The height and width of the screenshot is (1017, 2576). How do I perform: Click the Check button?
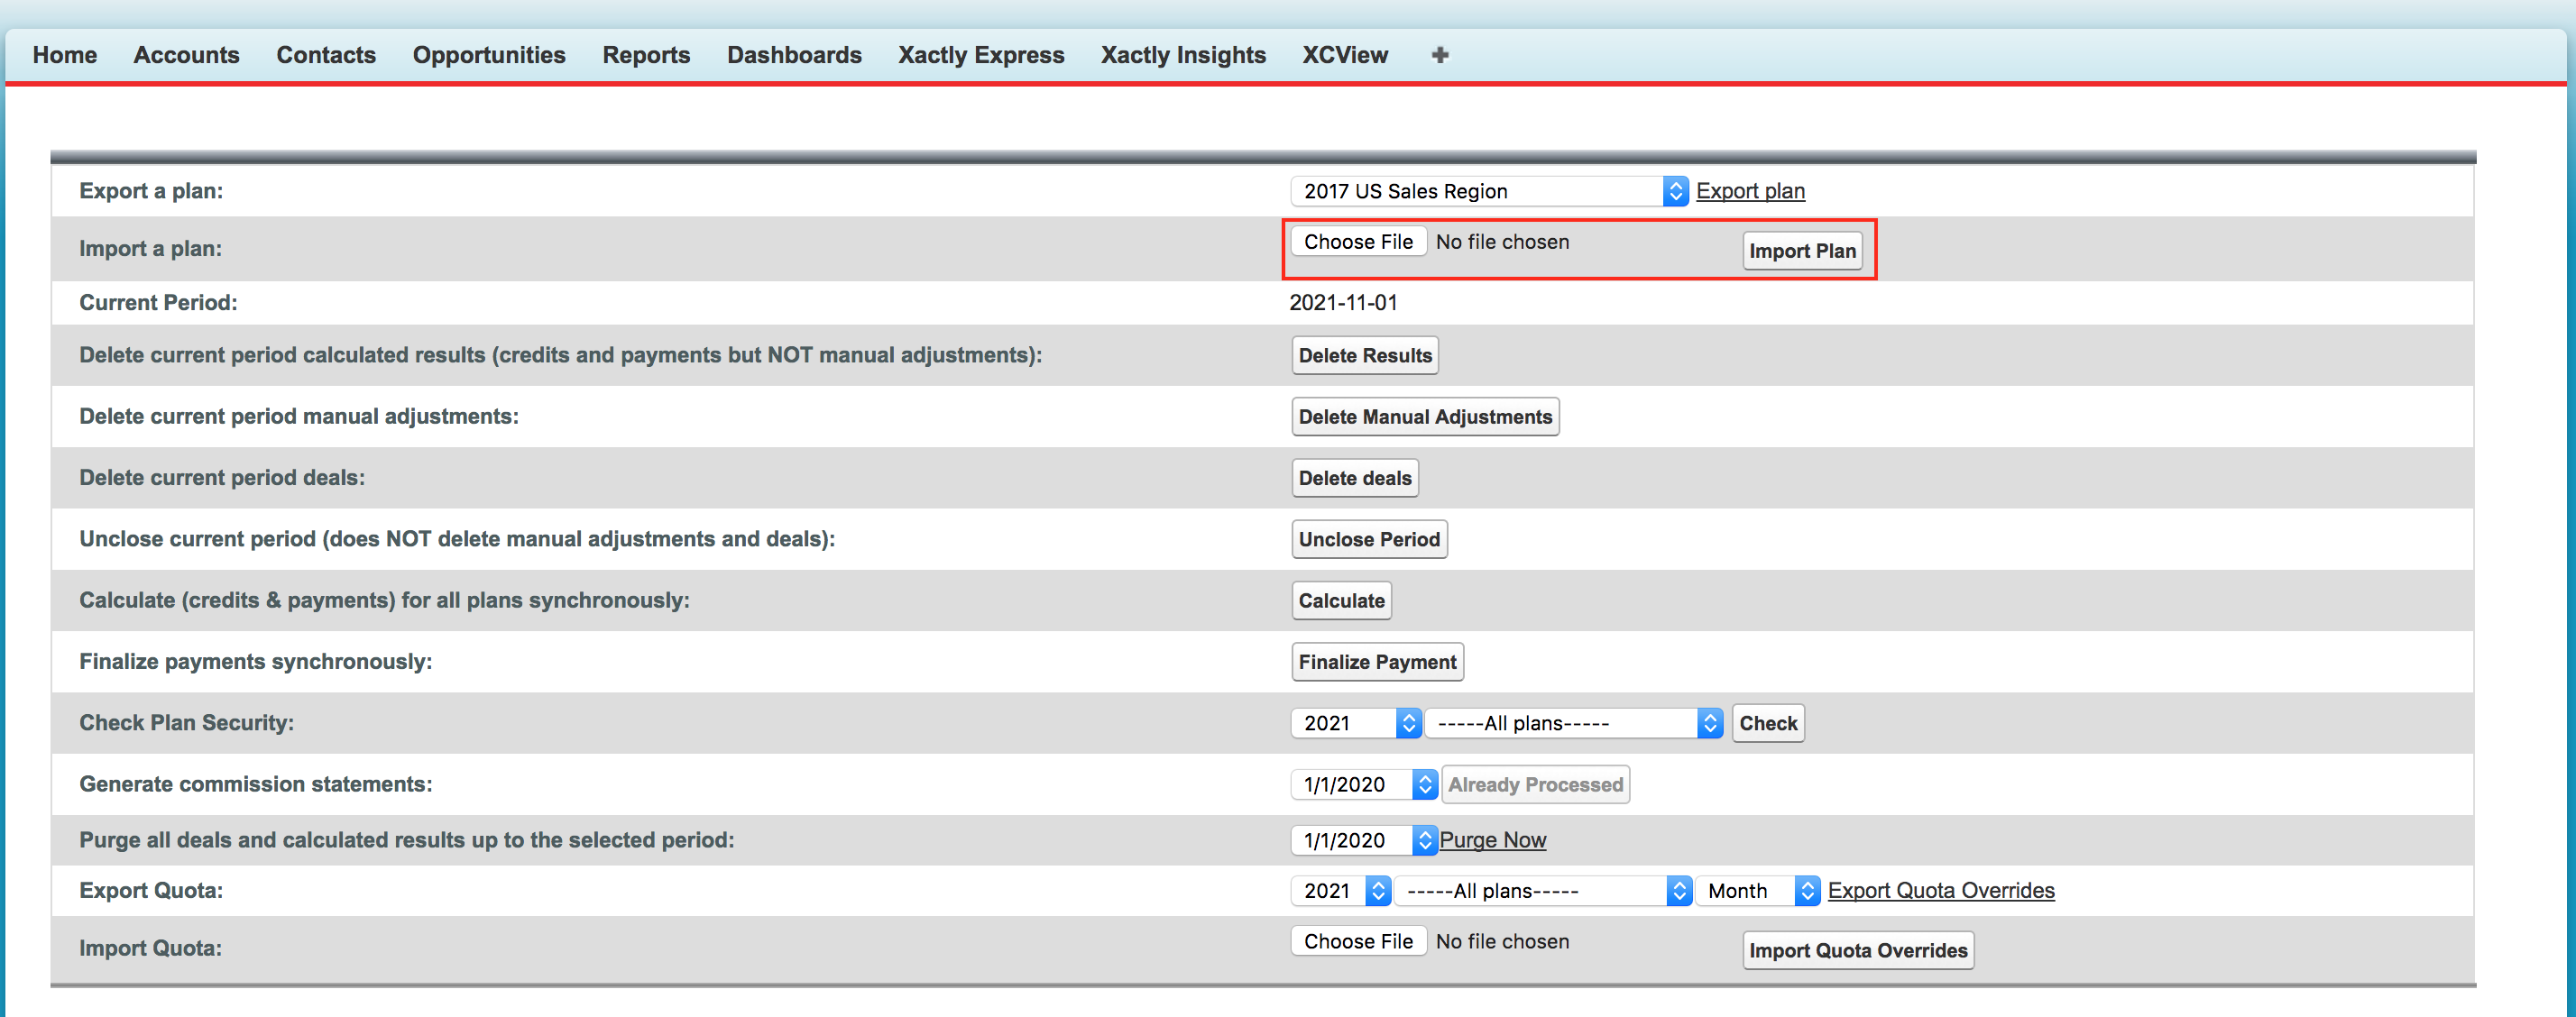pyautogui.click(x=1768, y=723)
